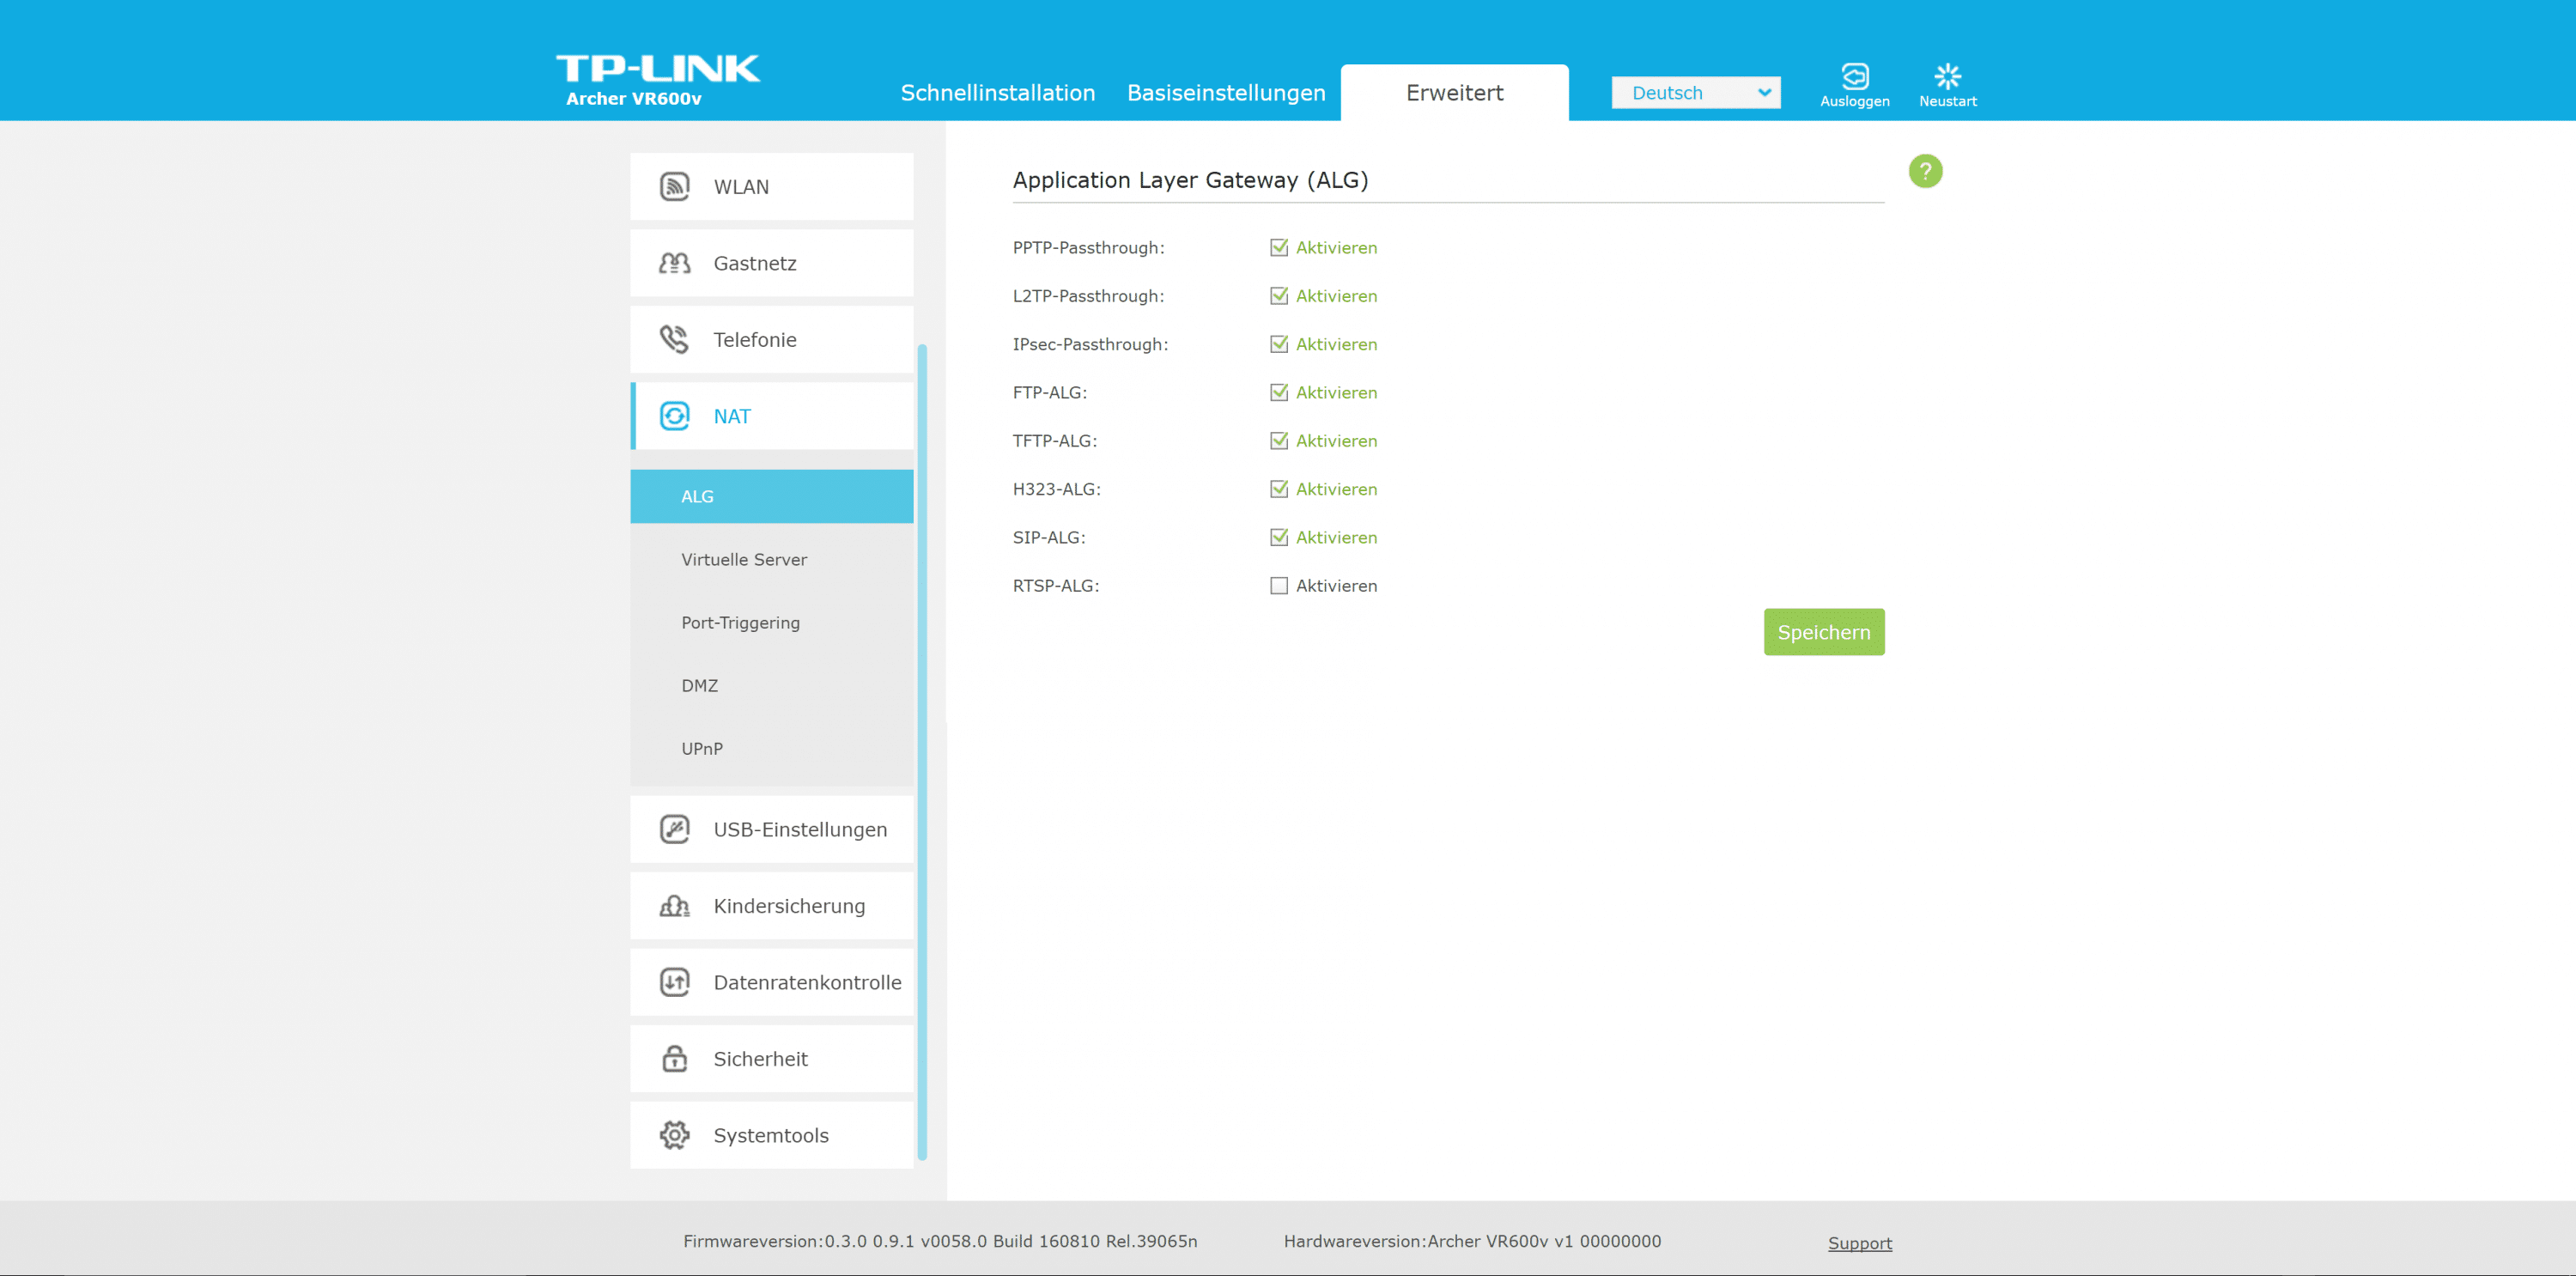Click the WLAN wireless icon in sidebar
Screen dimensions: 2576x1276
pyautogui.click(x=675, y=187)
